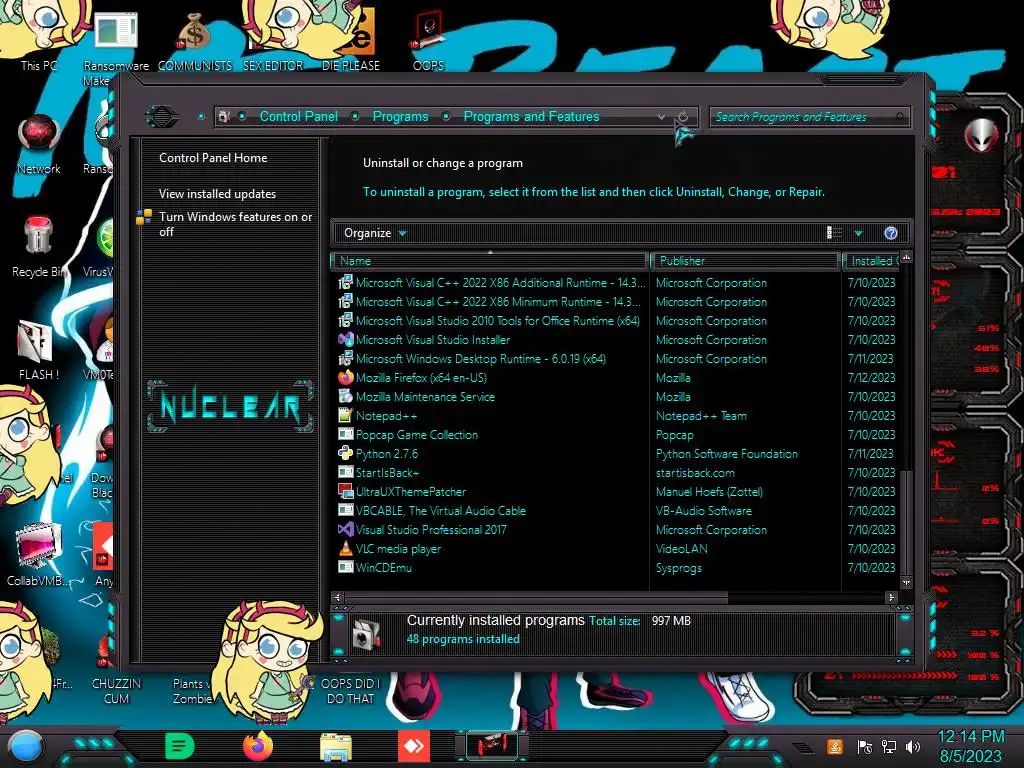The image size is (1024, 768).
Task: Click the volume speaker tray icon
Action: tap(913, 747)
